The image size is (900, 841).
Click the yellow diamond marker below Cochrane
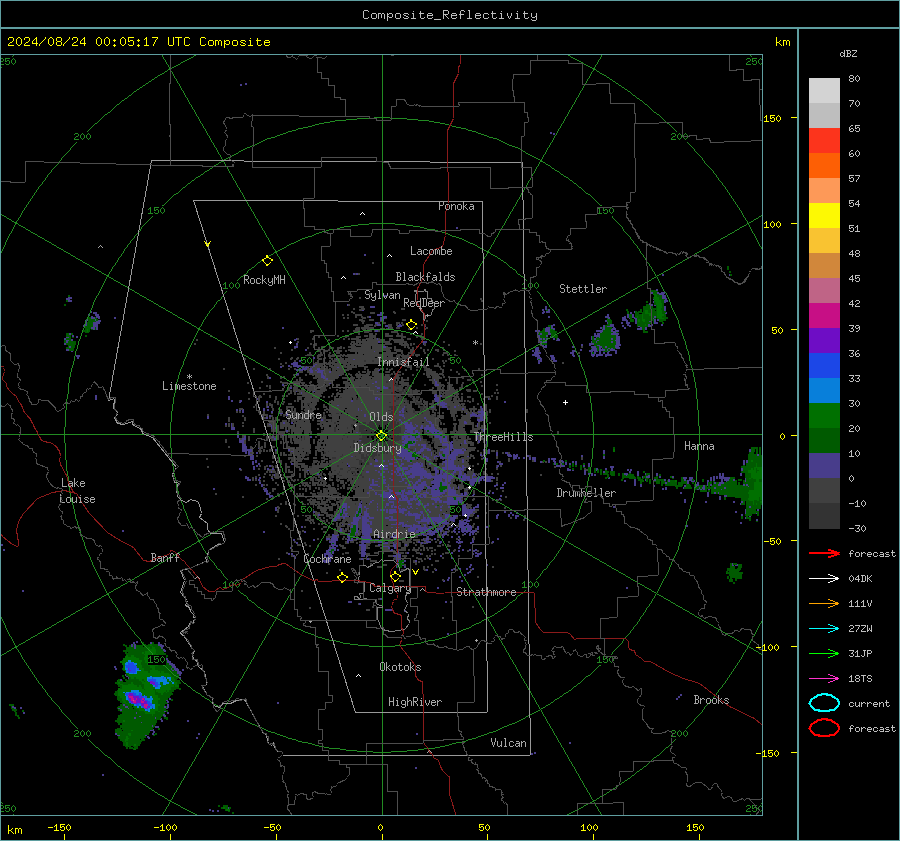(342, 577)
